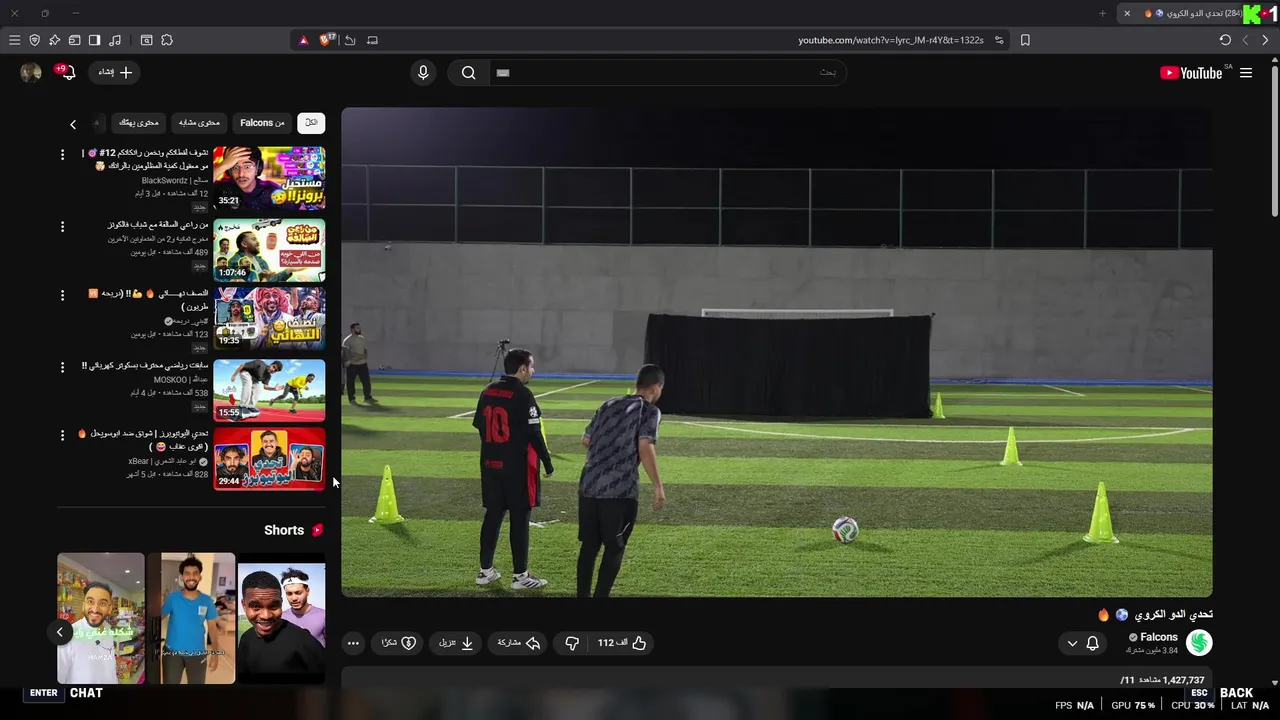
Task: Click the إنشاء create button
Action: coord(114,72)
